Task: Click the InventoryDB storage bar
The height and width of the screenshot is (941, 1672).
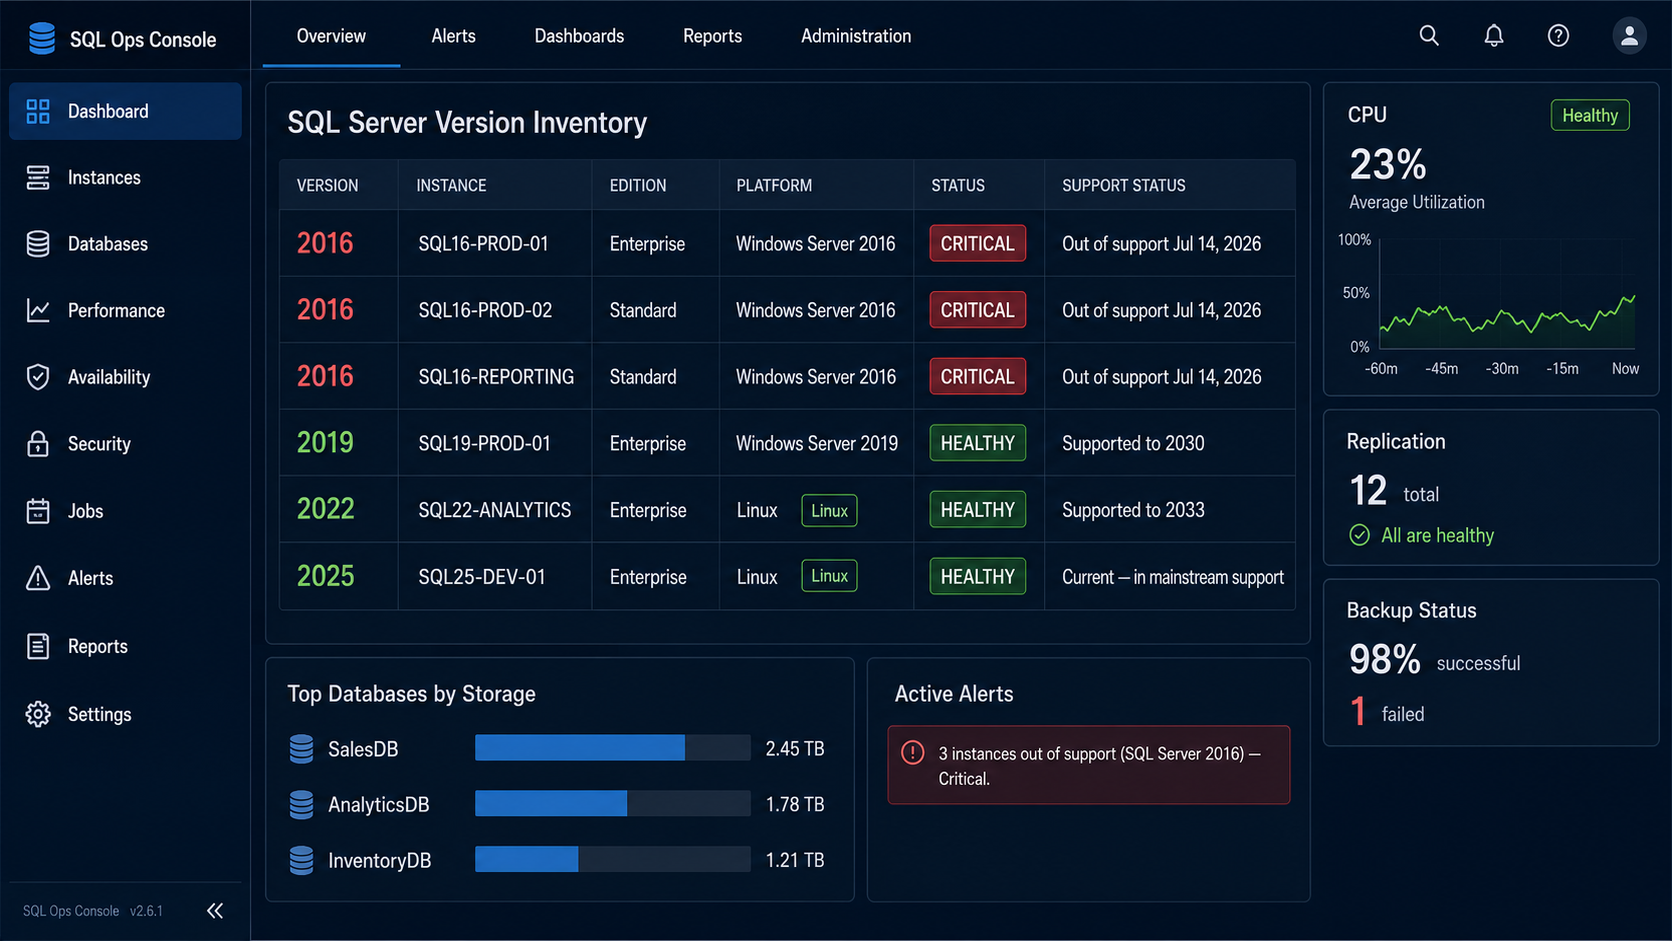Action: pyautogui.click(x=613, y=859)
